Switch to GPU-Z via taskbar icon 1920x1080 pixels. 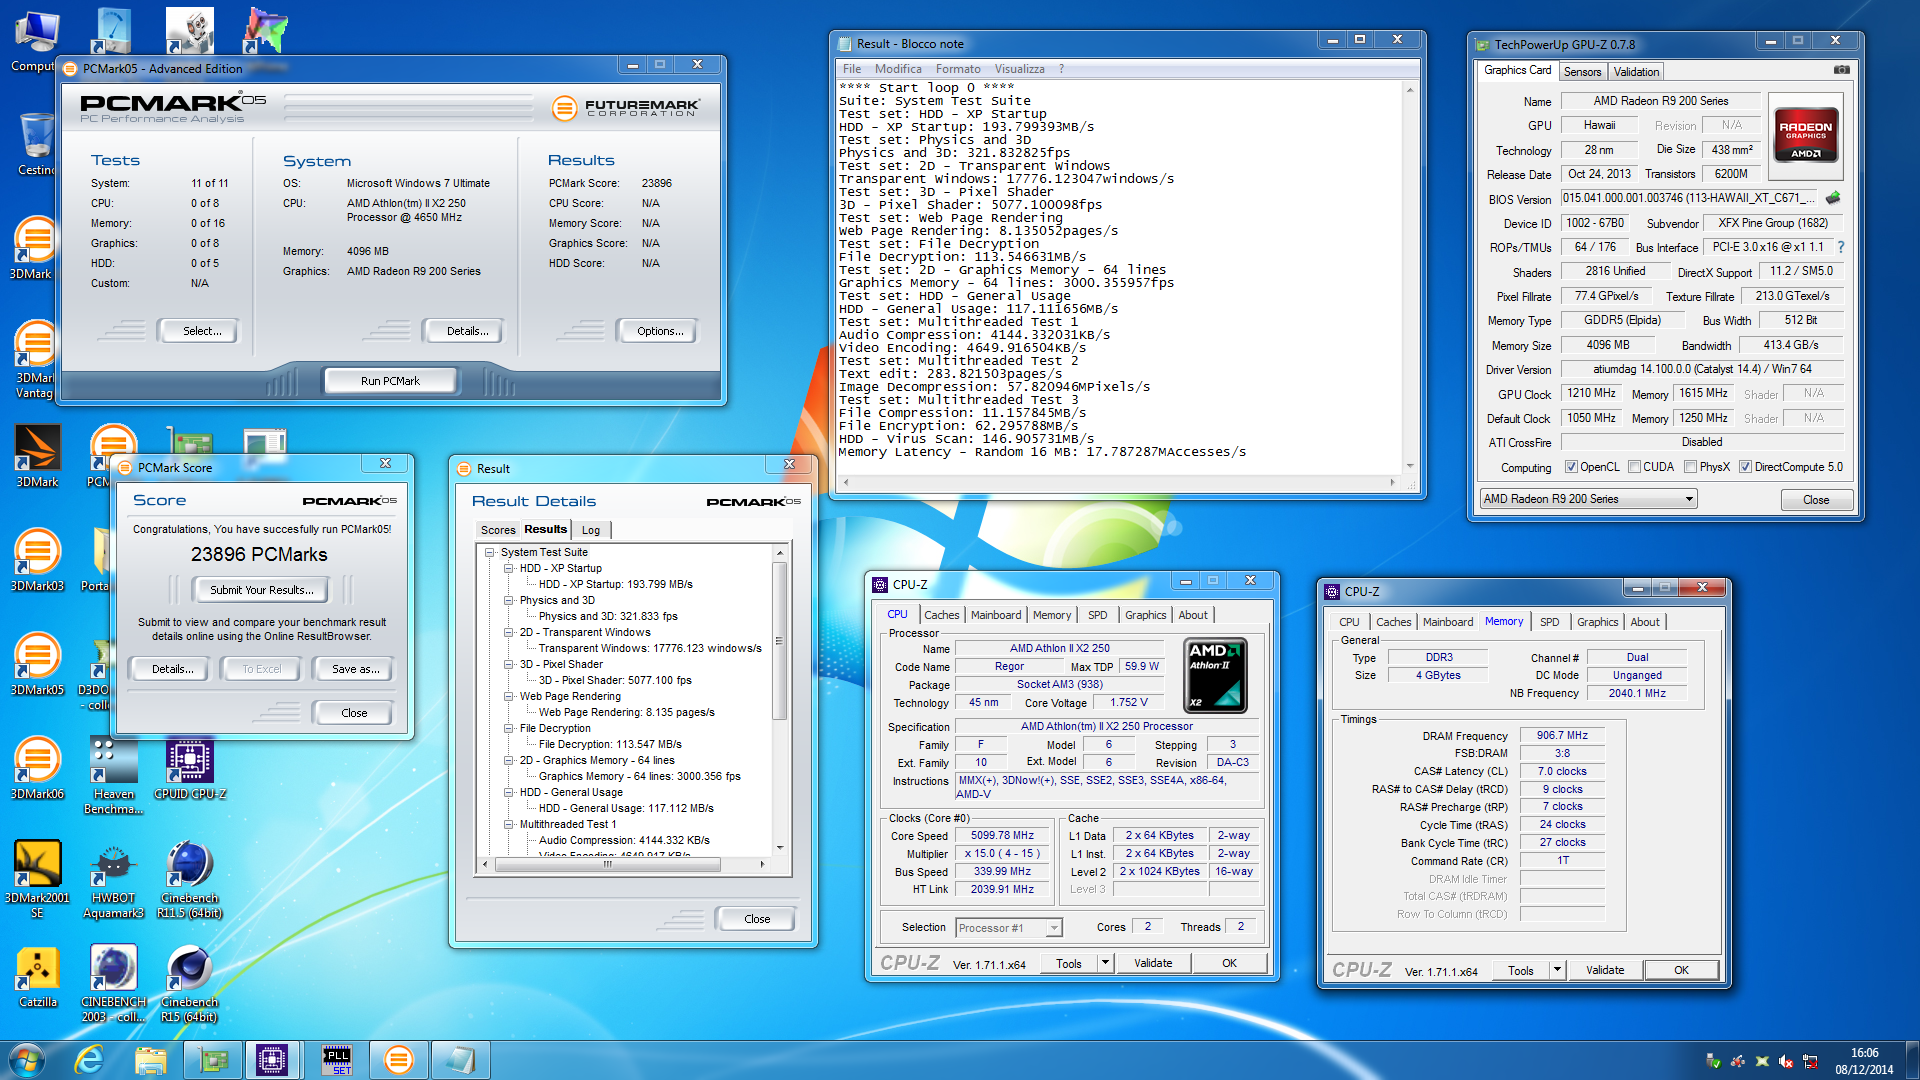(x=212, y=1060)
